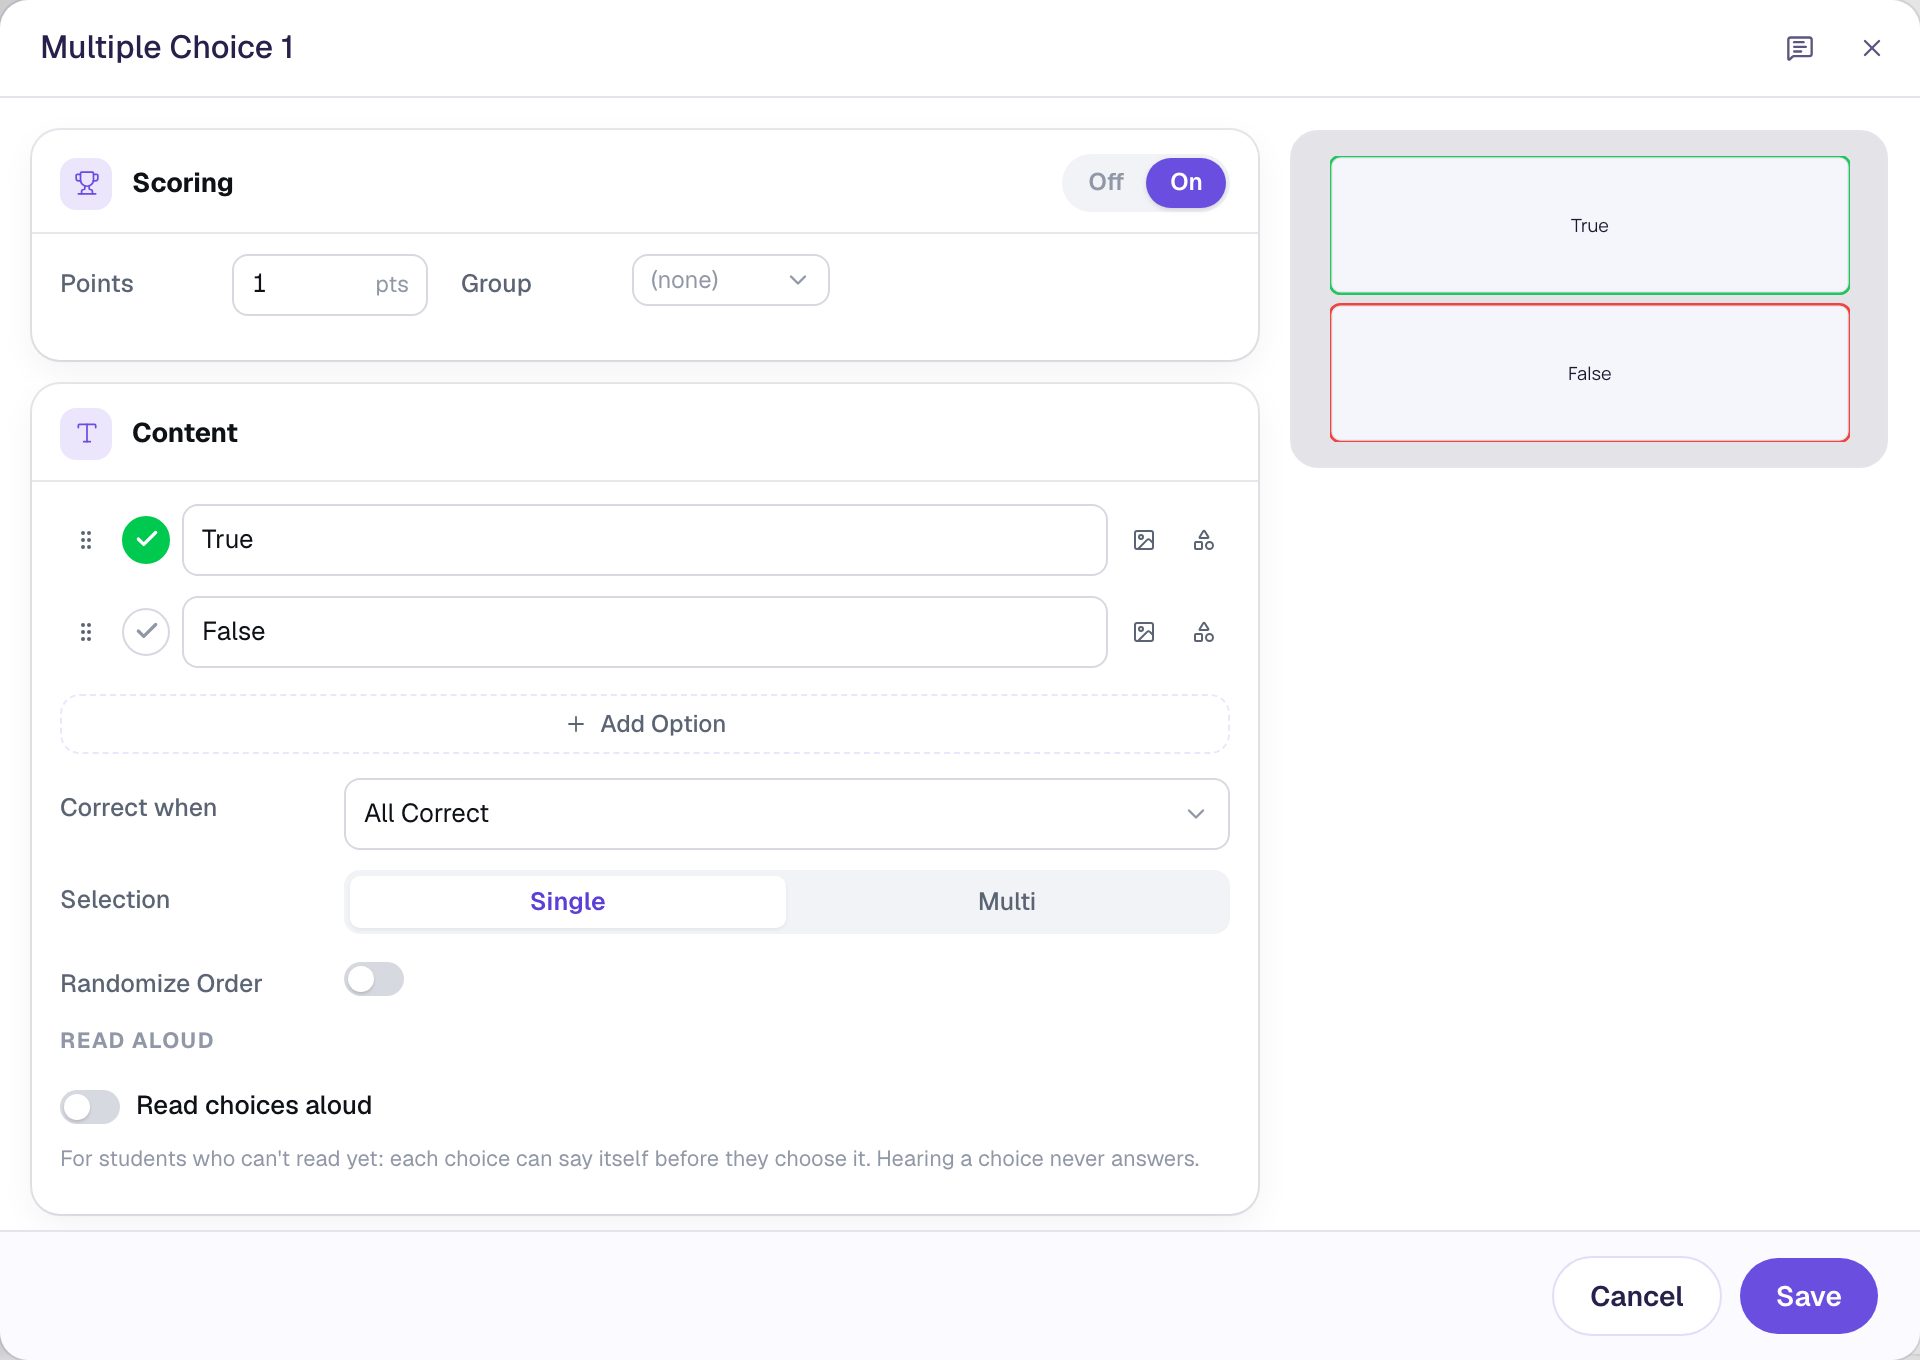Image resolution: width=1920 pixels, height=1360 pixels.
Task: Edit the Points value field
Action: pyautogui.click(x=330, y=285)
